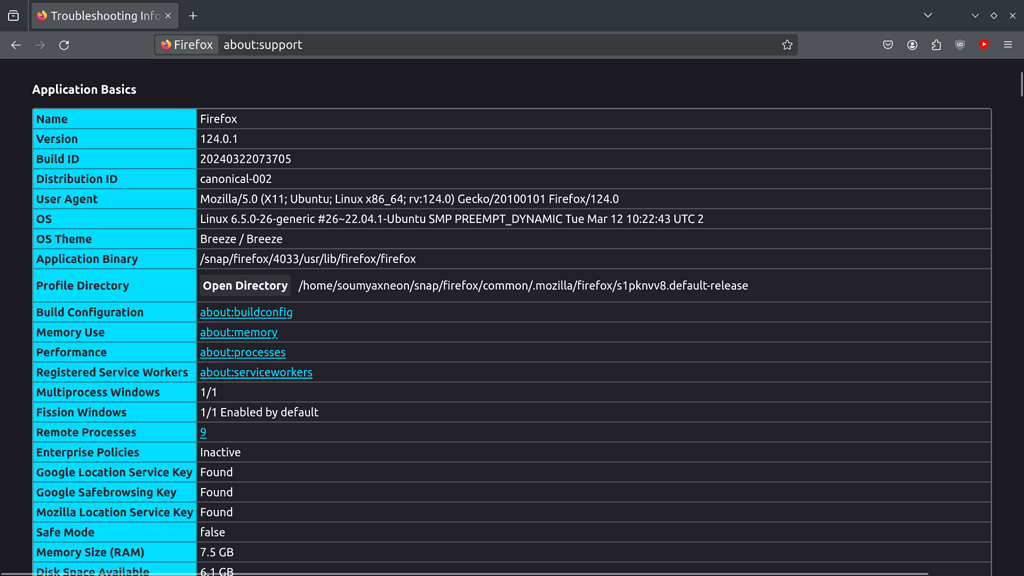Open the hamburger application menu

1008,45
